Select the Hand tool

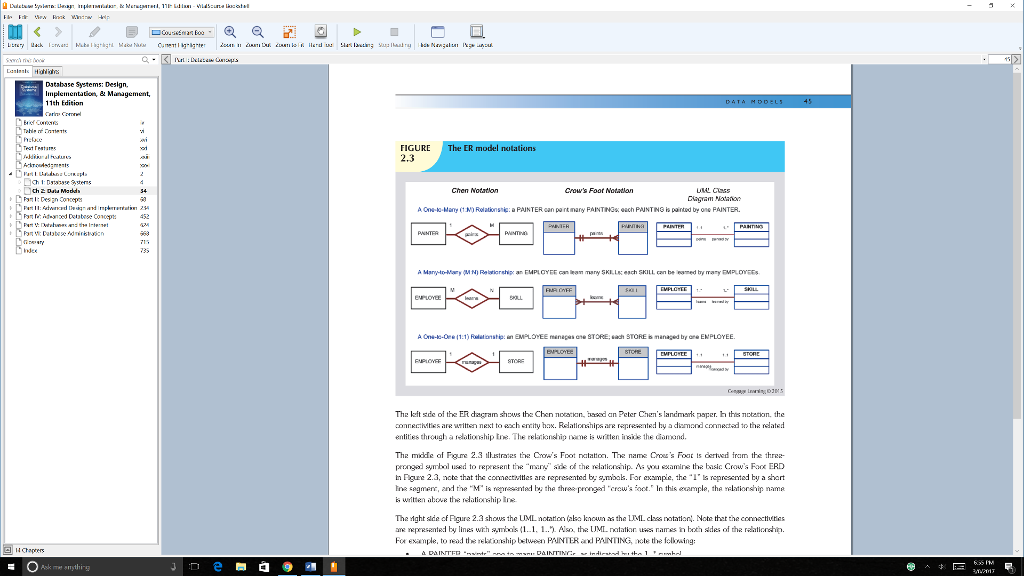point(321,33)
